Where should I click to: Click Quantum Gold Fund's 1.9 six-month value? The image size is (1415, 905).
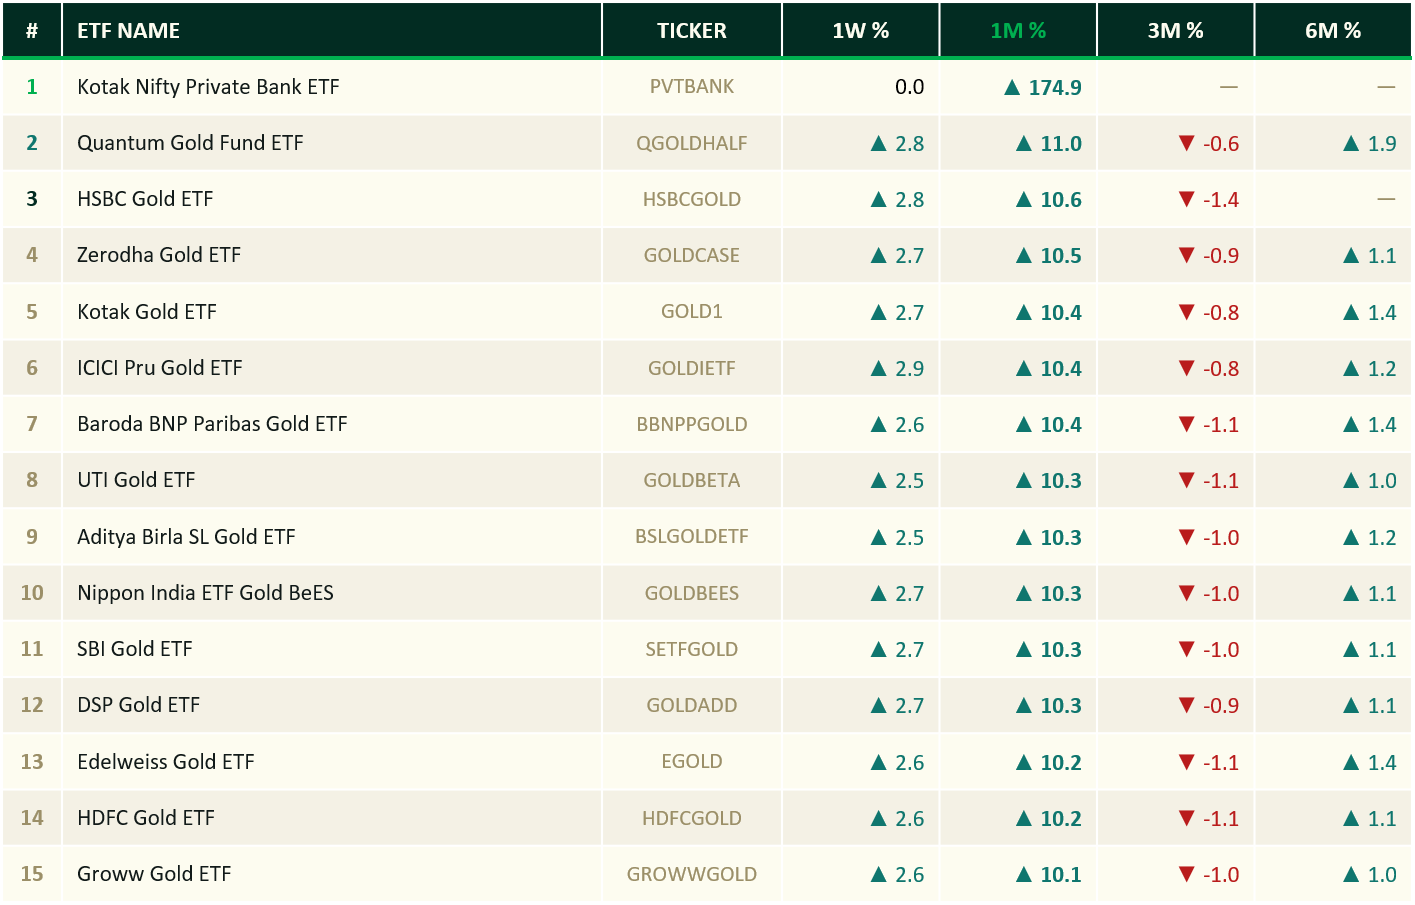(1370, 144)
